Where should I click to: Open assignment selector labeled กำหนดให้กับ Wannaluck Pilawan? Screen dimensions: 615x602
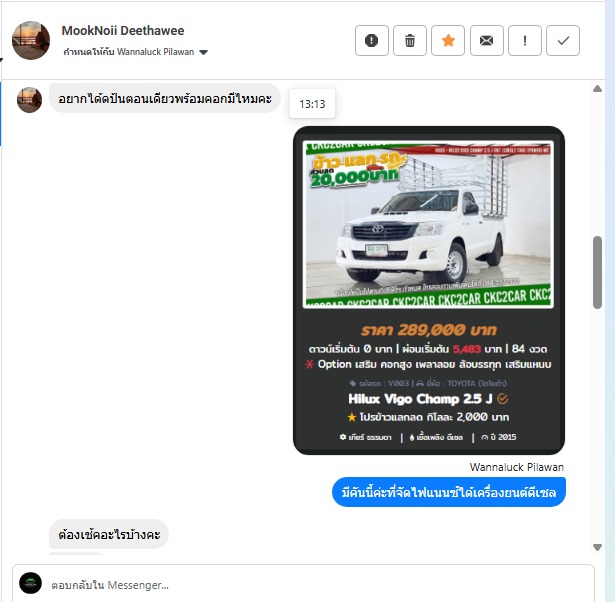tap(135, 52)
